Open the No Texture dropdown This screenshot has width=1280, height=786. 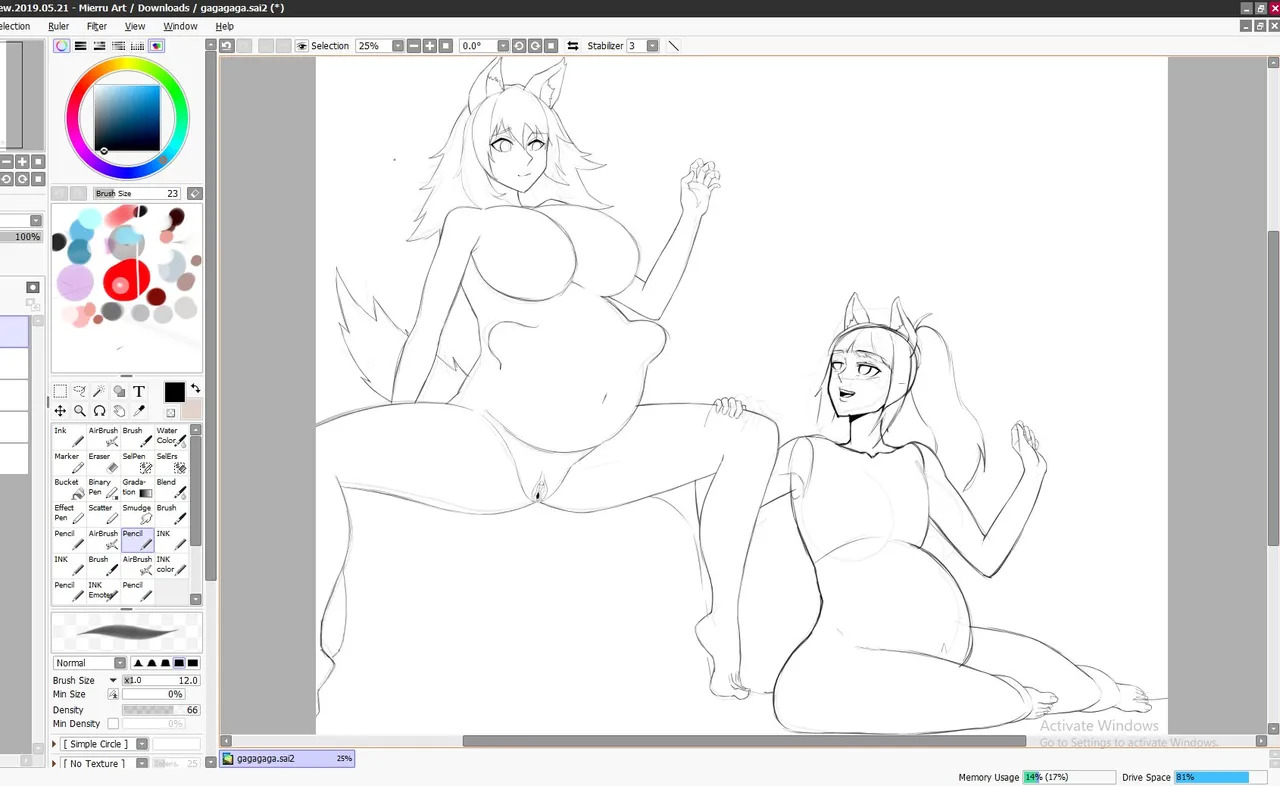142,763
